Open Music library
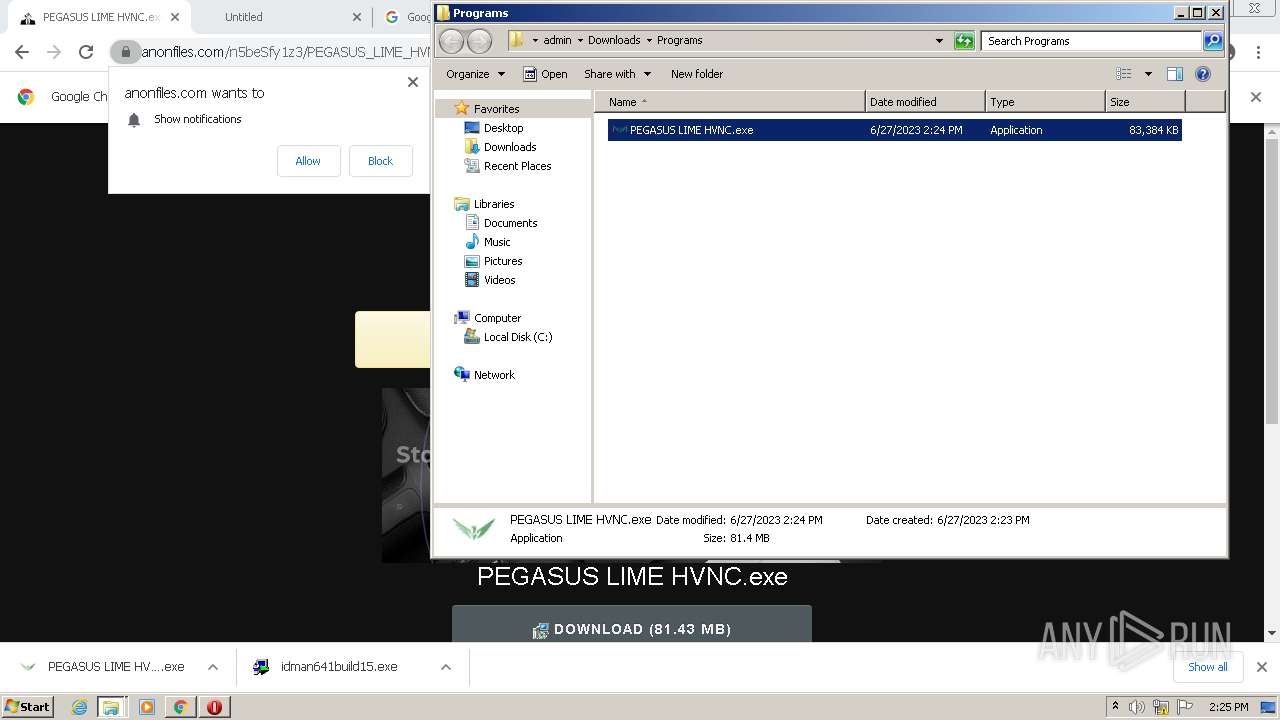Viewport: 1280px width, 720px height. tap(497, 242)
